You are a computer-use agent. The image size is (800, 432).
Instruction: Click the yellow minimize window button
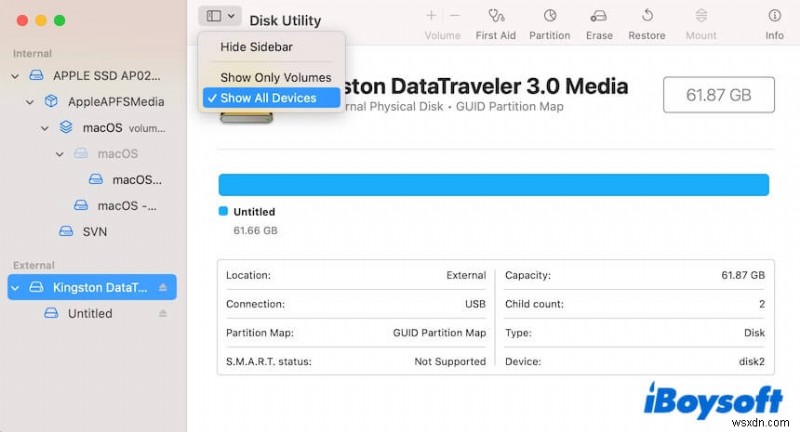[x=41, y=20]
